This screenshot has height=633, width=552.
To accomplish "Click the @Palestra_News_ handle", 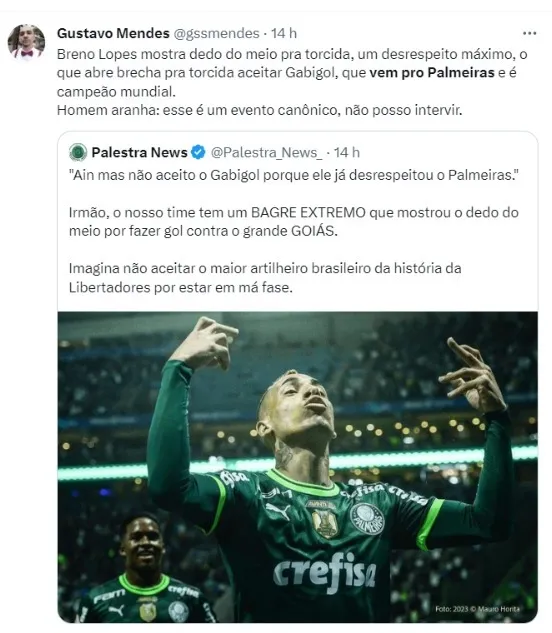I will coord(267,152).
